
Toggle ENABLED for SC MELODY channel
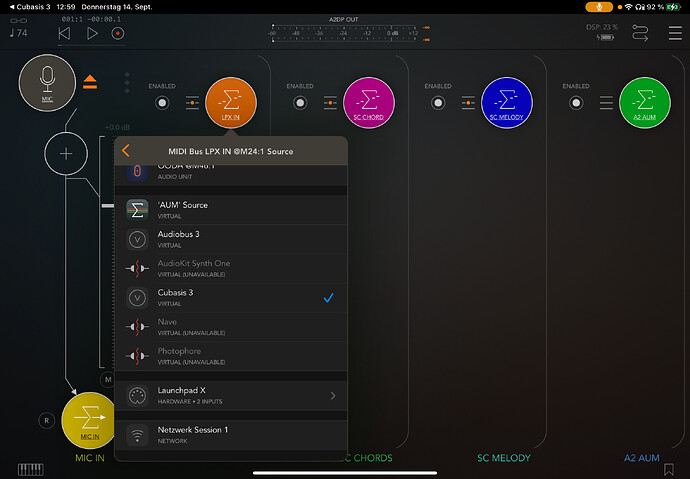[438, 103]
